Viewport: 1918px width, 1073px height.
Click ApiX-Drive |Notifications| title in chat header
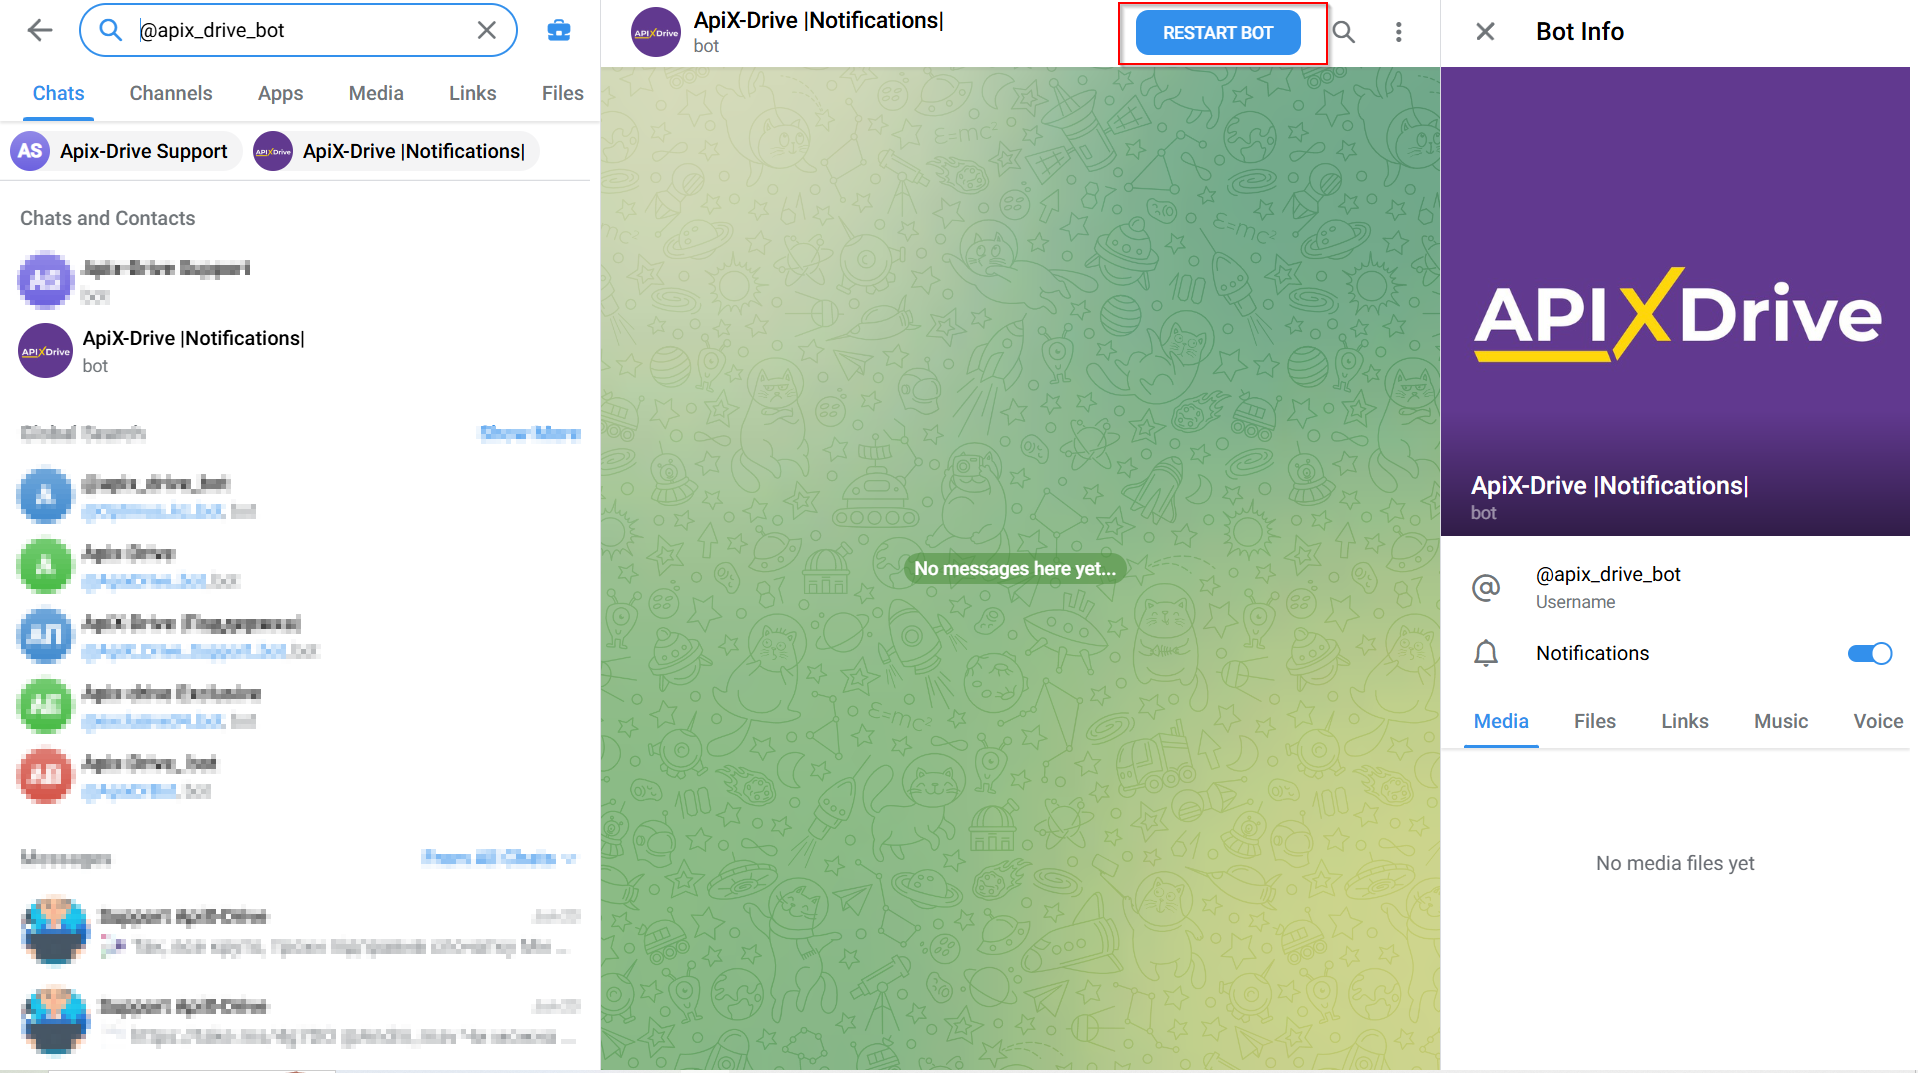818,21
